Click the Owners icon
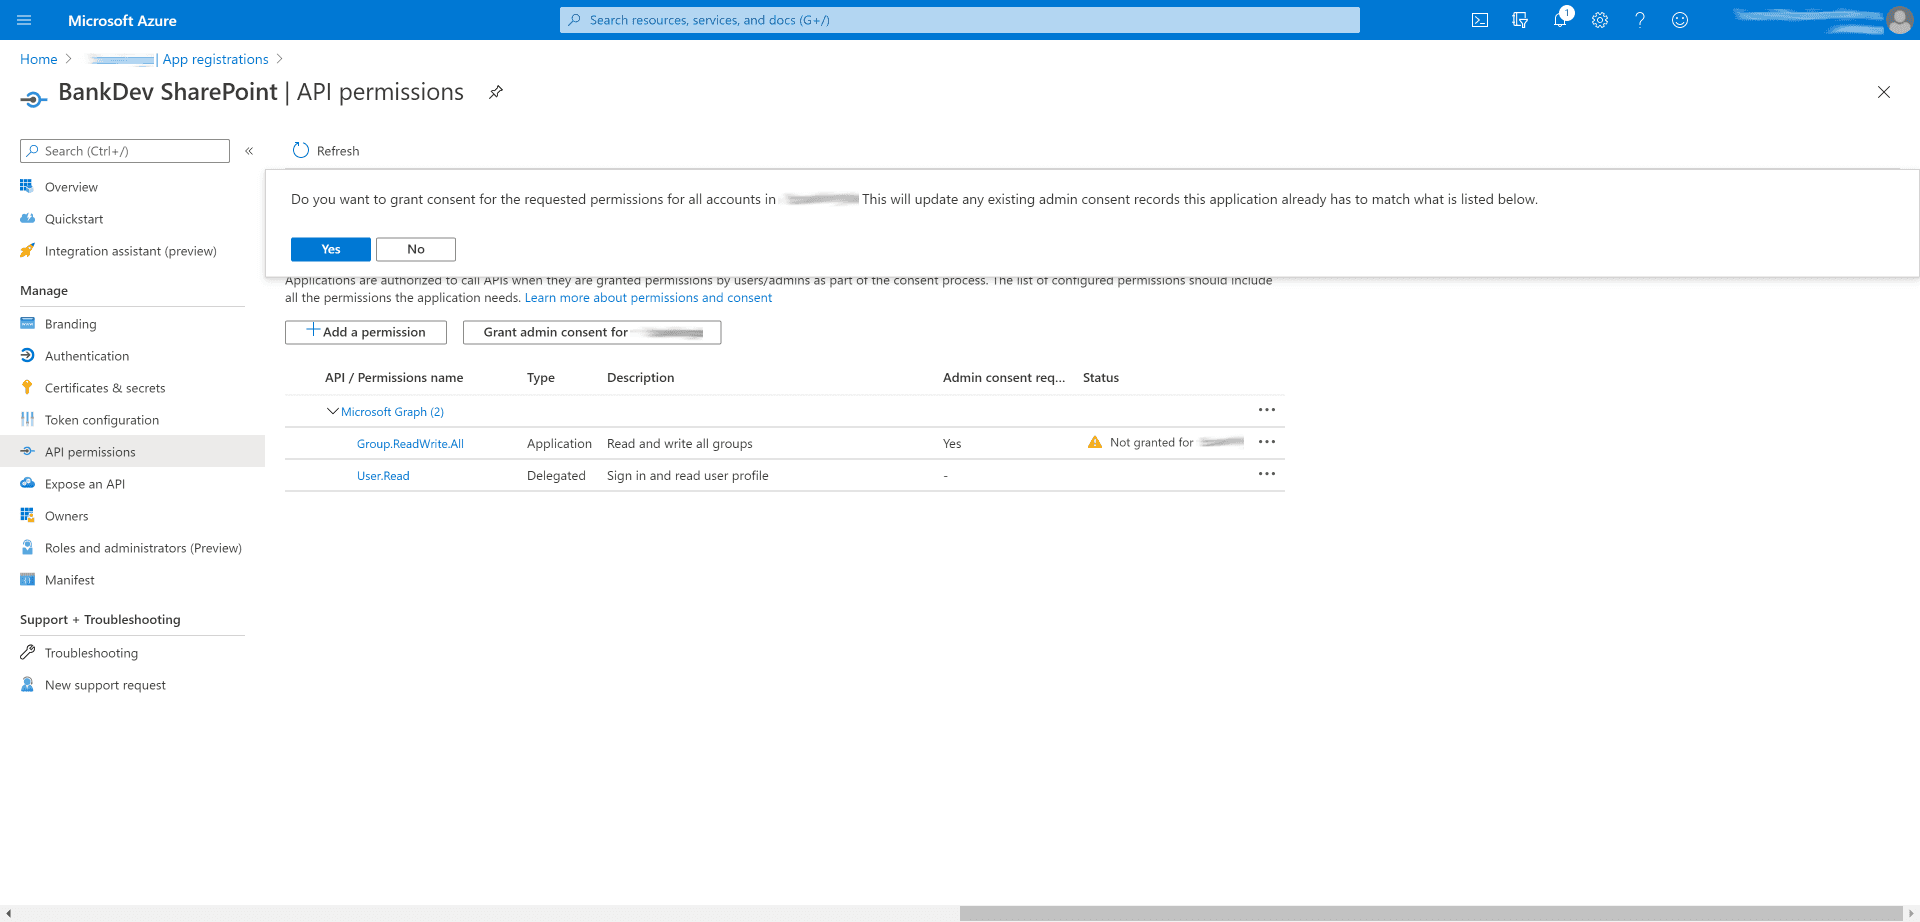1920x922 pixels. [x=27, y=515]
